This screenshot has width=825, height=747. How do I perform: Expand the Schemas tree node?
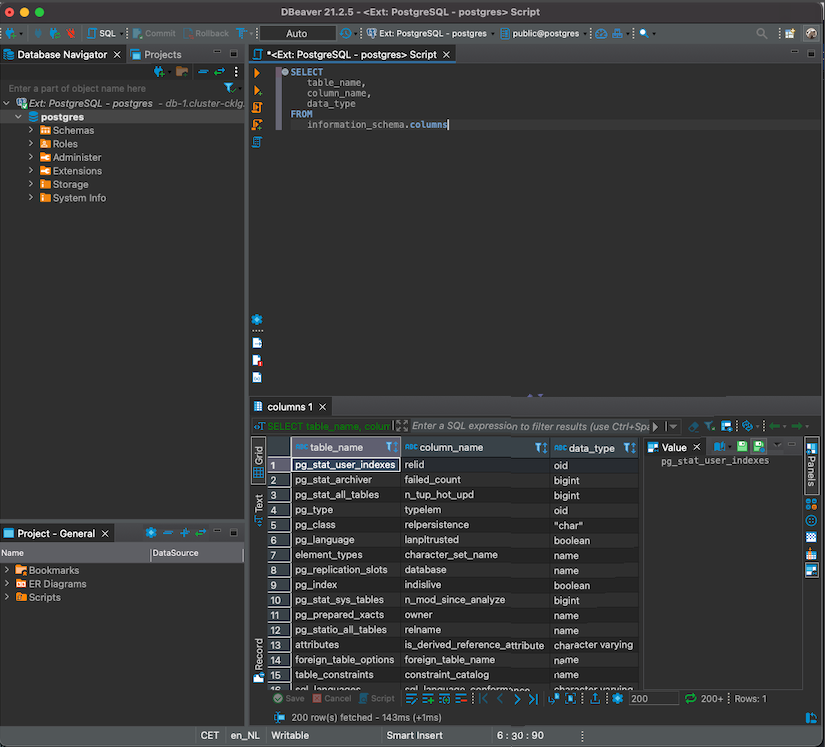pos(31,130)
